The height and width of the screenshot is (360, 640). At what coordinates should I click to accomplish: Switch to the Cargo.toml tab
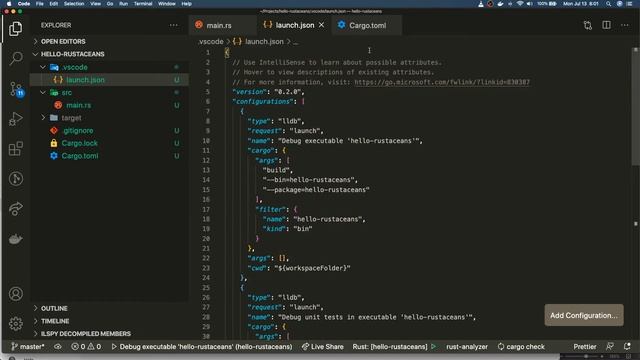click(x=367, y=25)
